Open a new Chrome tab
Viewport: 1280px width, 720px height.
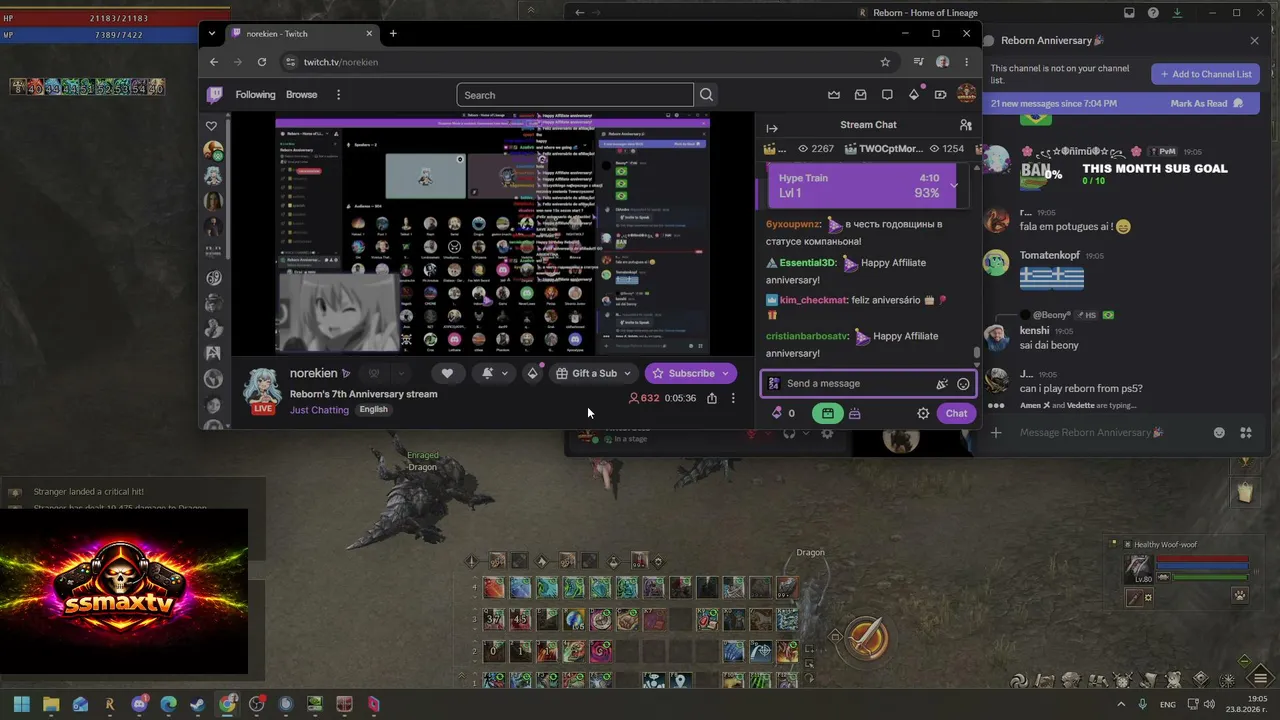click(x=393, y=33)
